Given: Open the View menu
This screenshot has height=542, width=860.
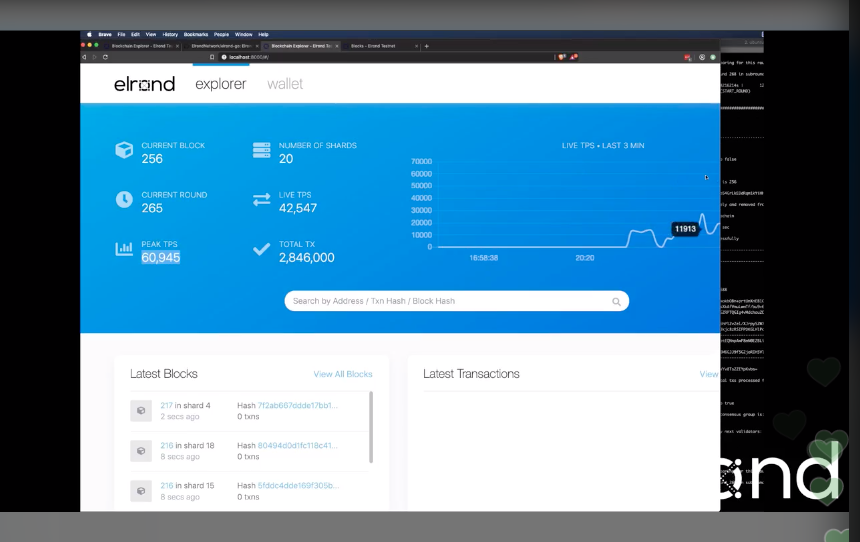Looking at the screenshot, I should (x=151, y=34).
